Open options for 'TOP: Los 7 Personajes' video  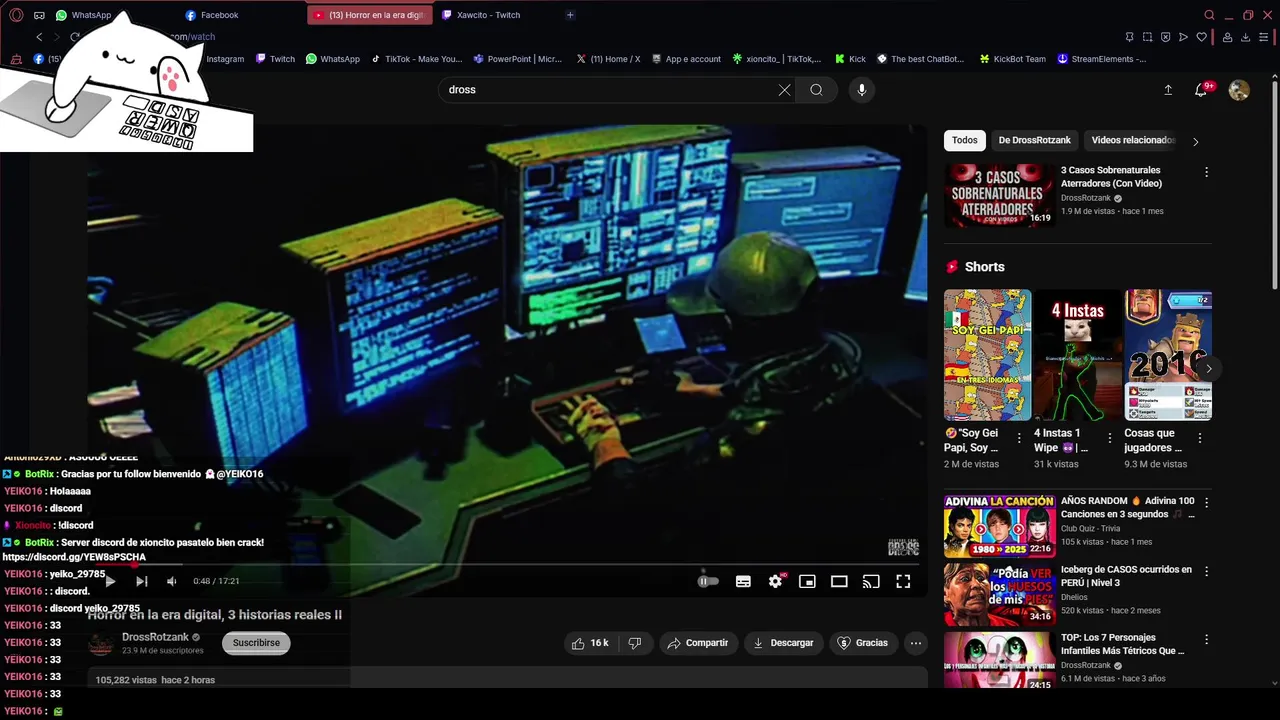coord(1206,640)
